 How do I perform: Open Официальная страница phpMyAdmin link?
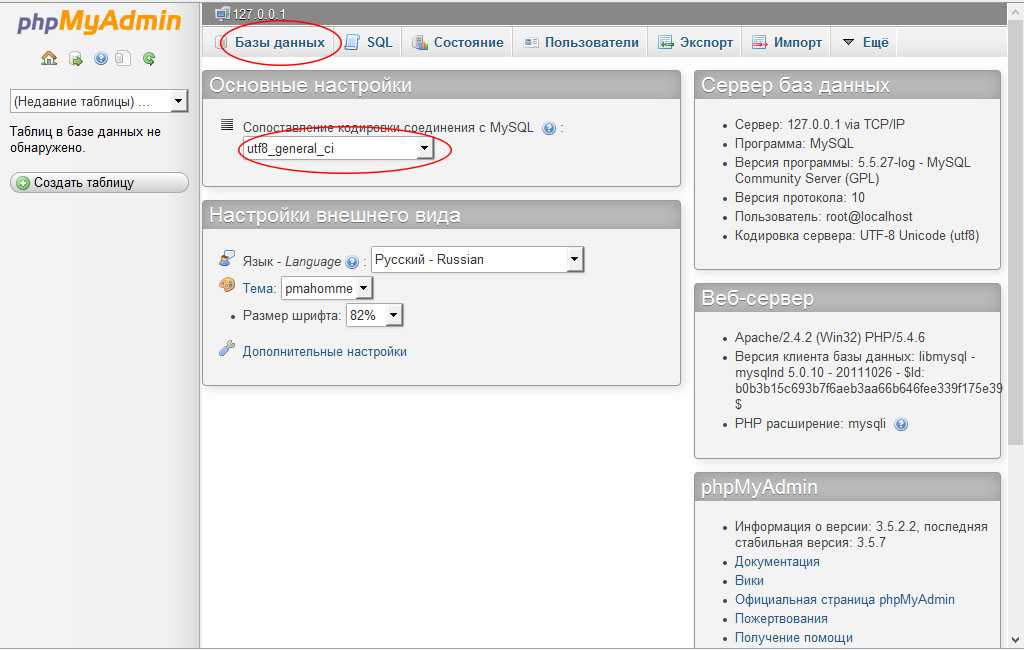tap(844, 600)
